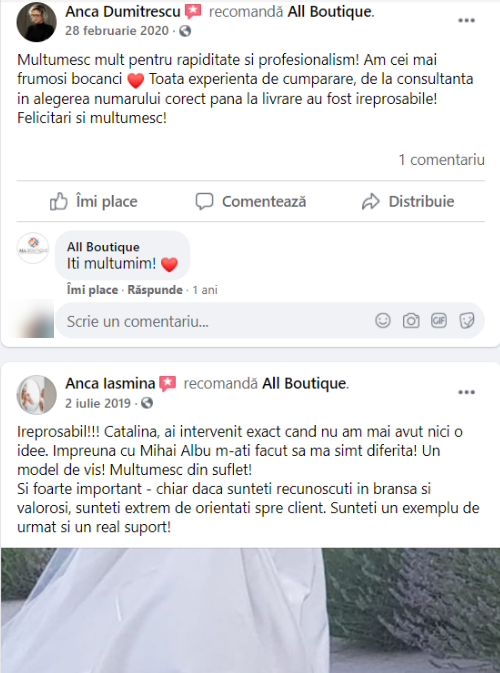500x673 pixels.
Task: Open the white dress photo in the post
Action: [x=250, y=610]
